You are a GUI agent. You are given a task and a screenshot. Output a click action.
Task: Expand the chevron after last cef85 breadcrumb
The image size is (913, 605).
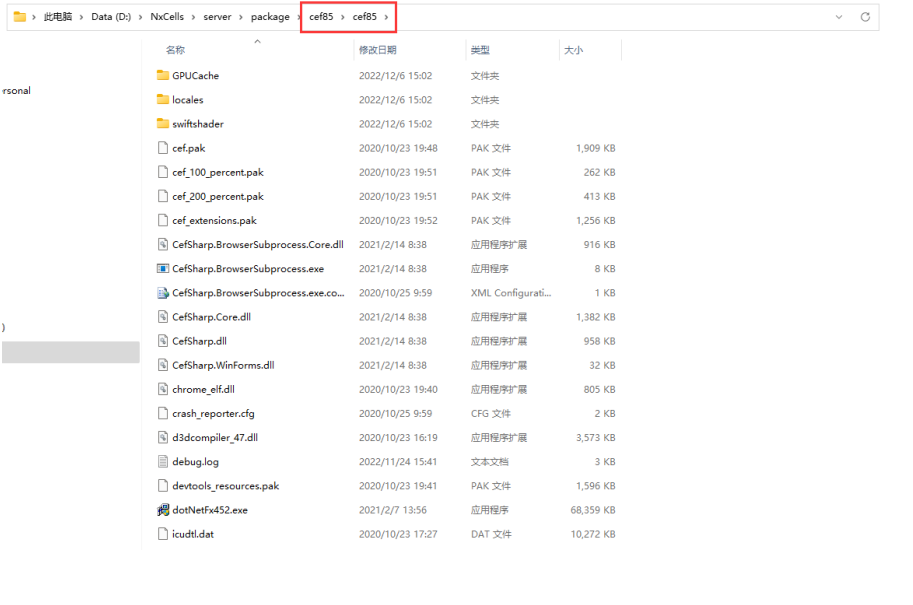[386, 17]
